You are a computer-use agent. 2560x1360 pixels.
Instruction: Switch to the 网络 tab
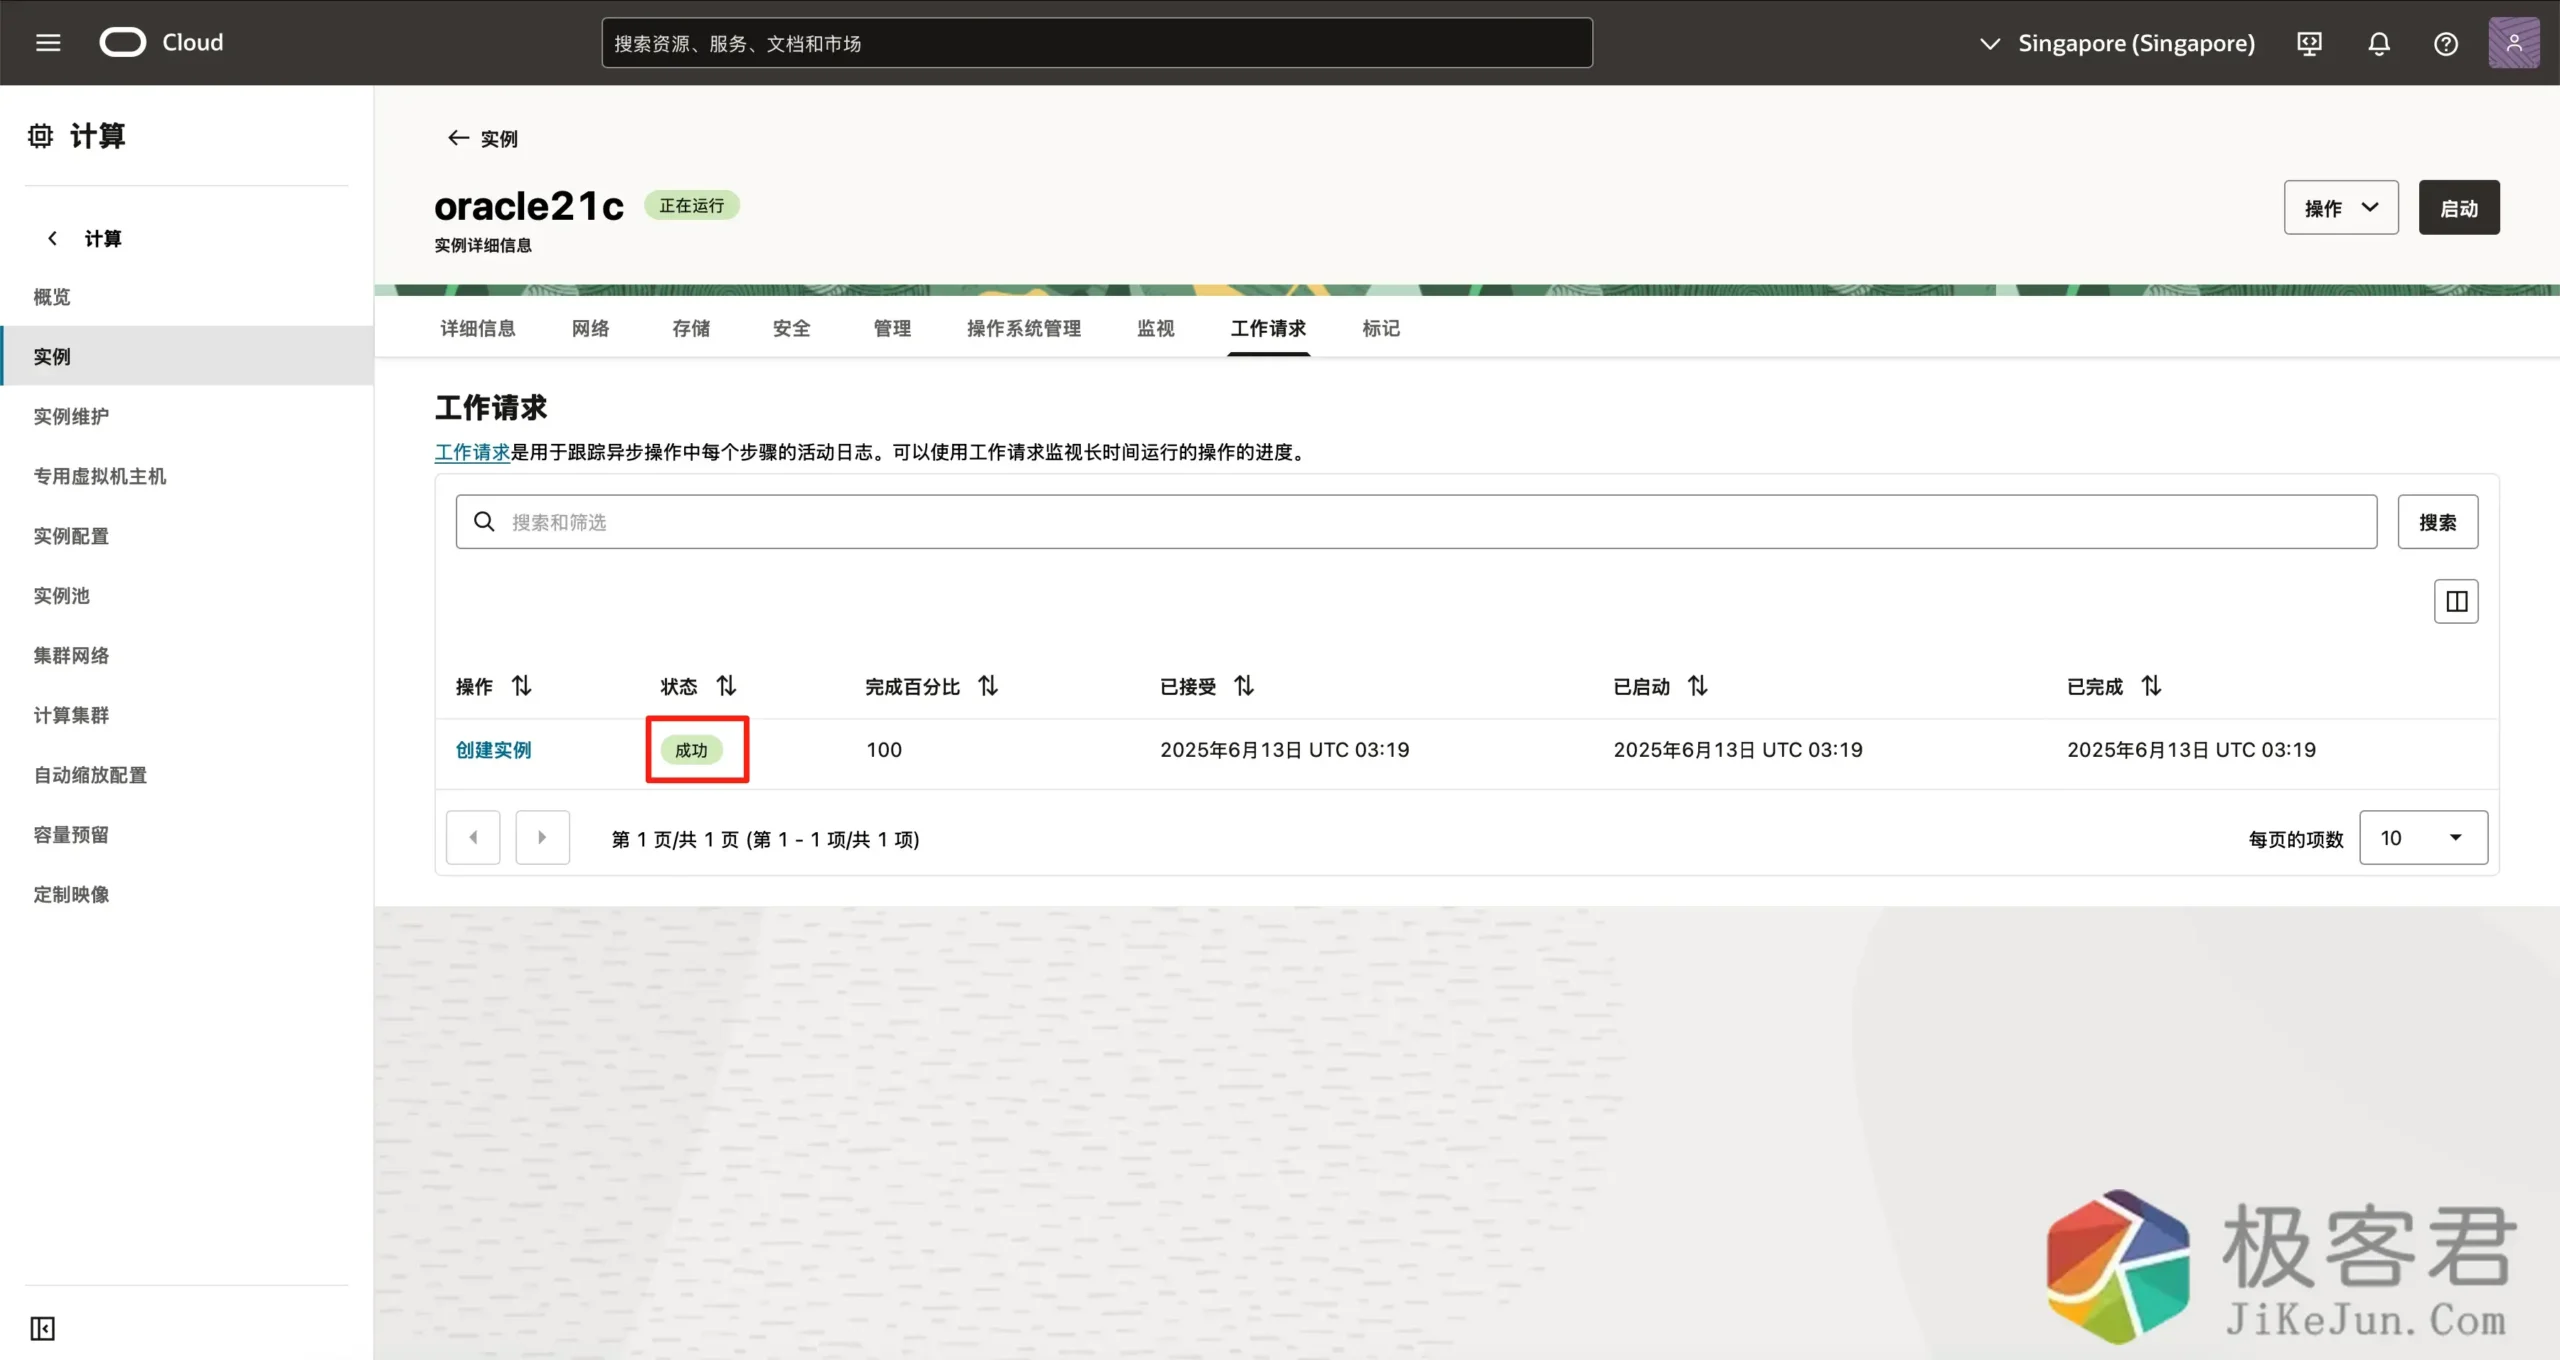tap(591, 328)
